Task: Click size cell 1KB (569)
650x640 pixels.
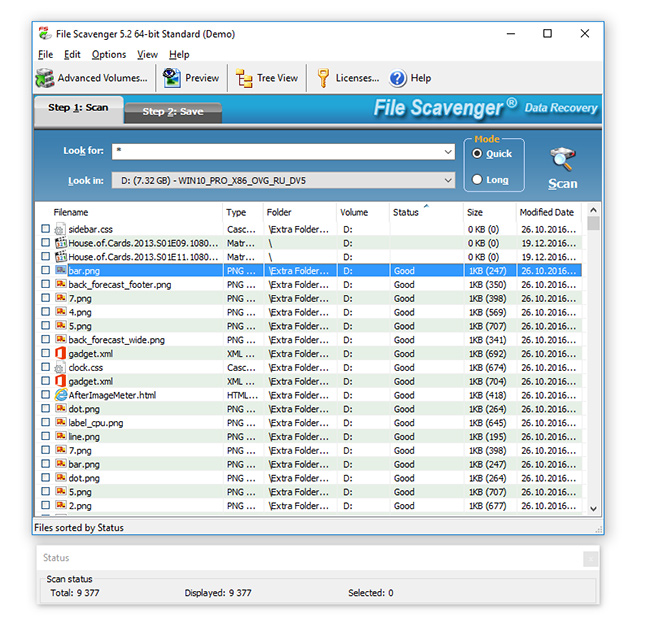Action: [x=488, y=312]
